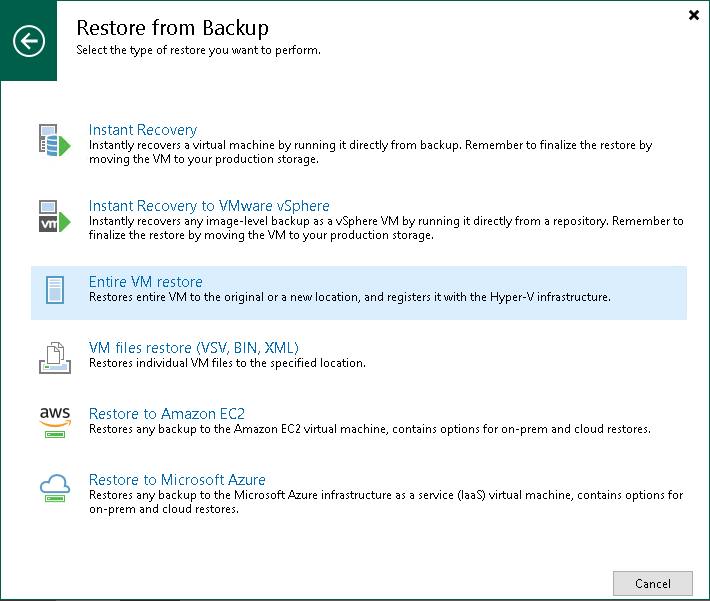Click the Amazon EC2 virtual machine description
The height and width of the screenshot is (601, 710).
click(x=369, y=429)
